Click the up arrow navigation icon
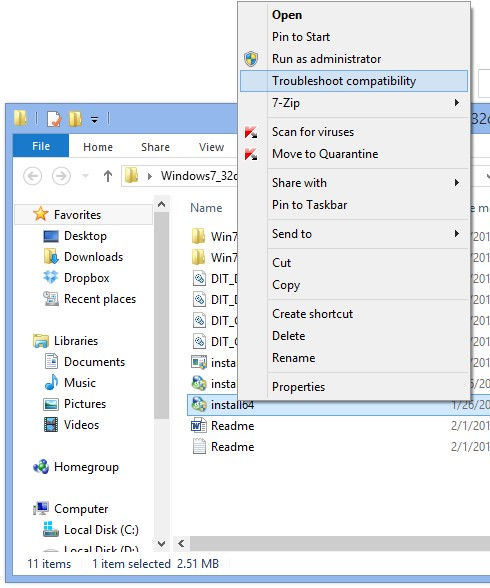The image size is (490, 588). (108, 176)
